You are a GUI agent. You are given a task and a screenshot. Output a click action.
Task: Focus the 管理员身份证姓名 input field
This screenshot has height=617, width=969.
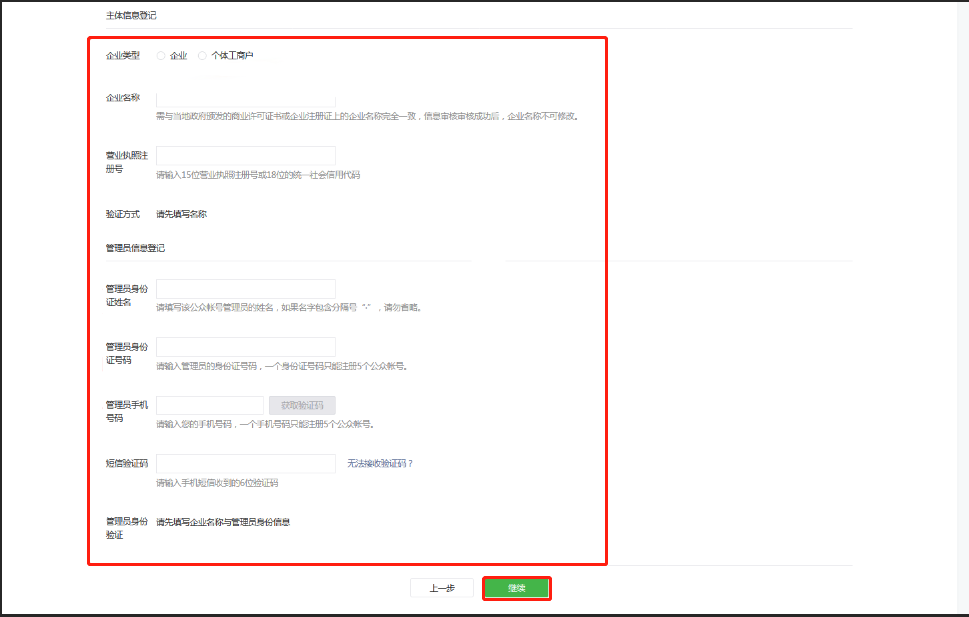pos(246,289)
